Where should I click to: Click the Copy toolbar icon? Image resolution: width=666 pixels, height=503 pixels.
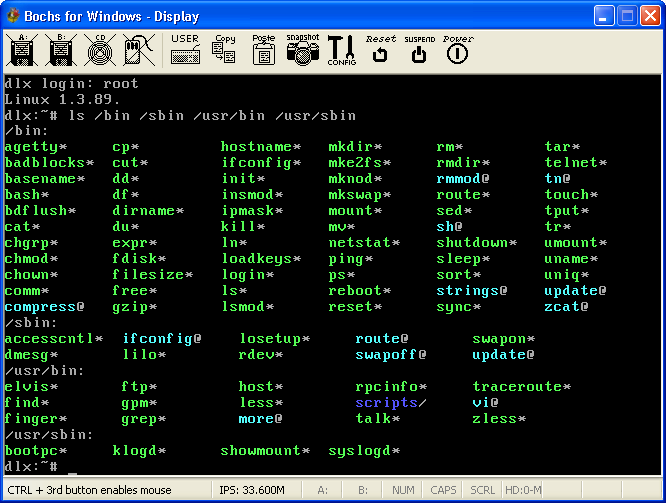(224, 49)
